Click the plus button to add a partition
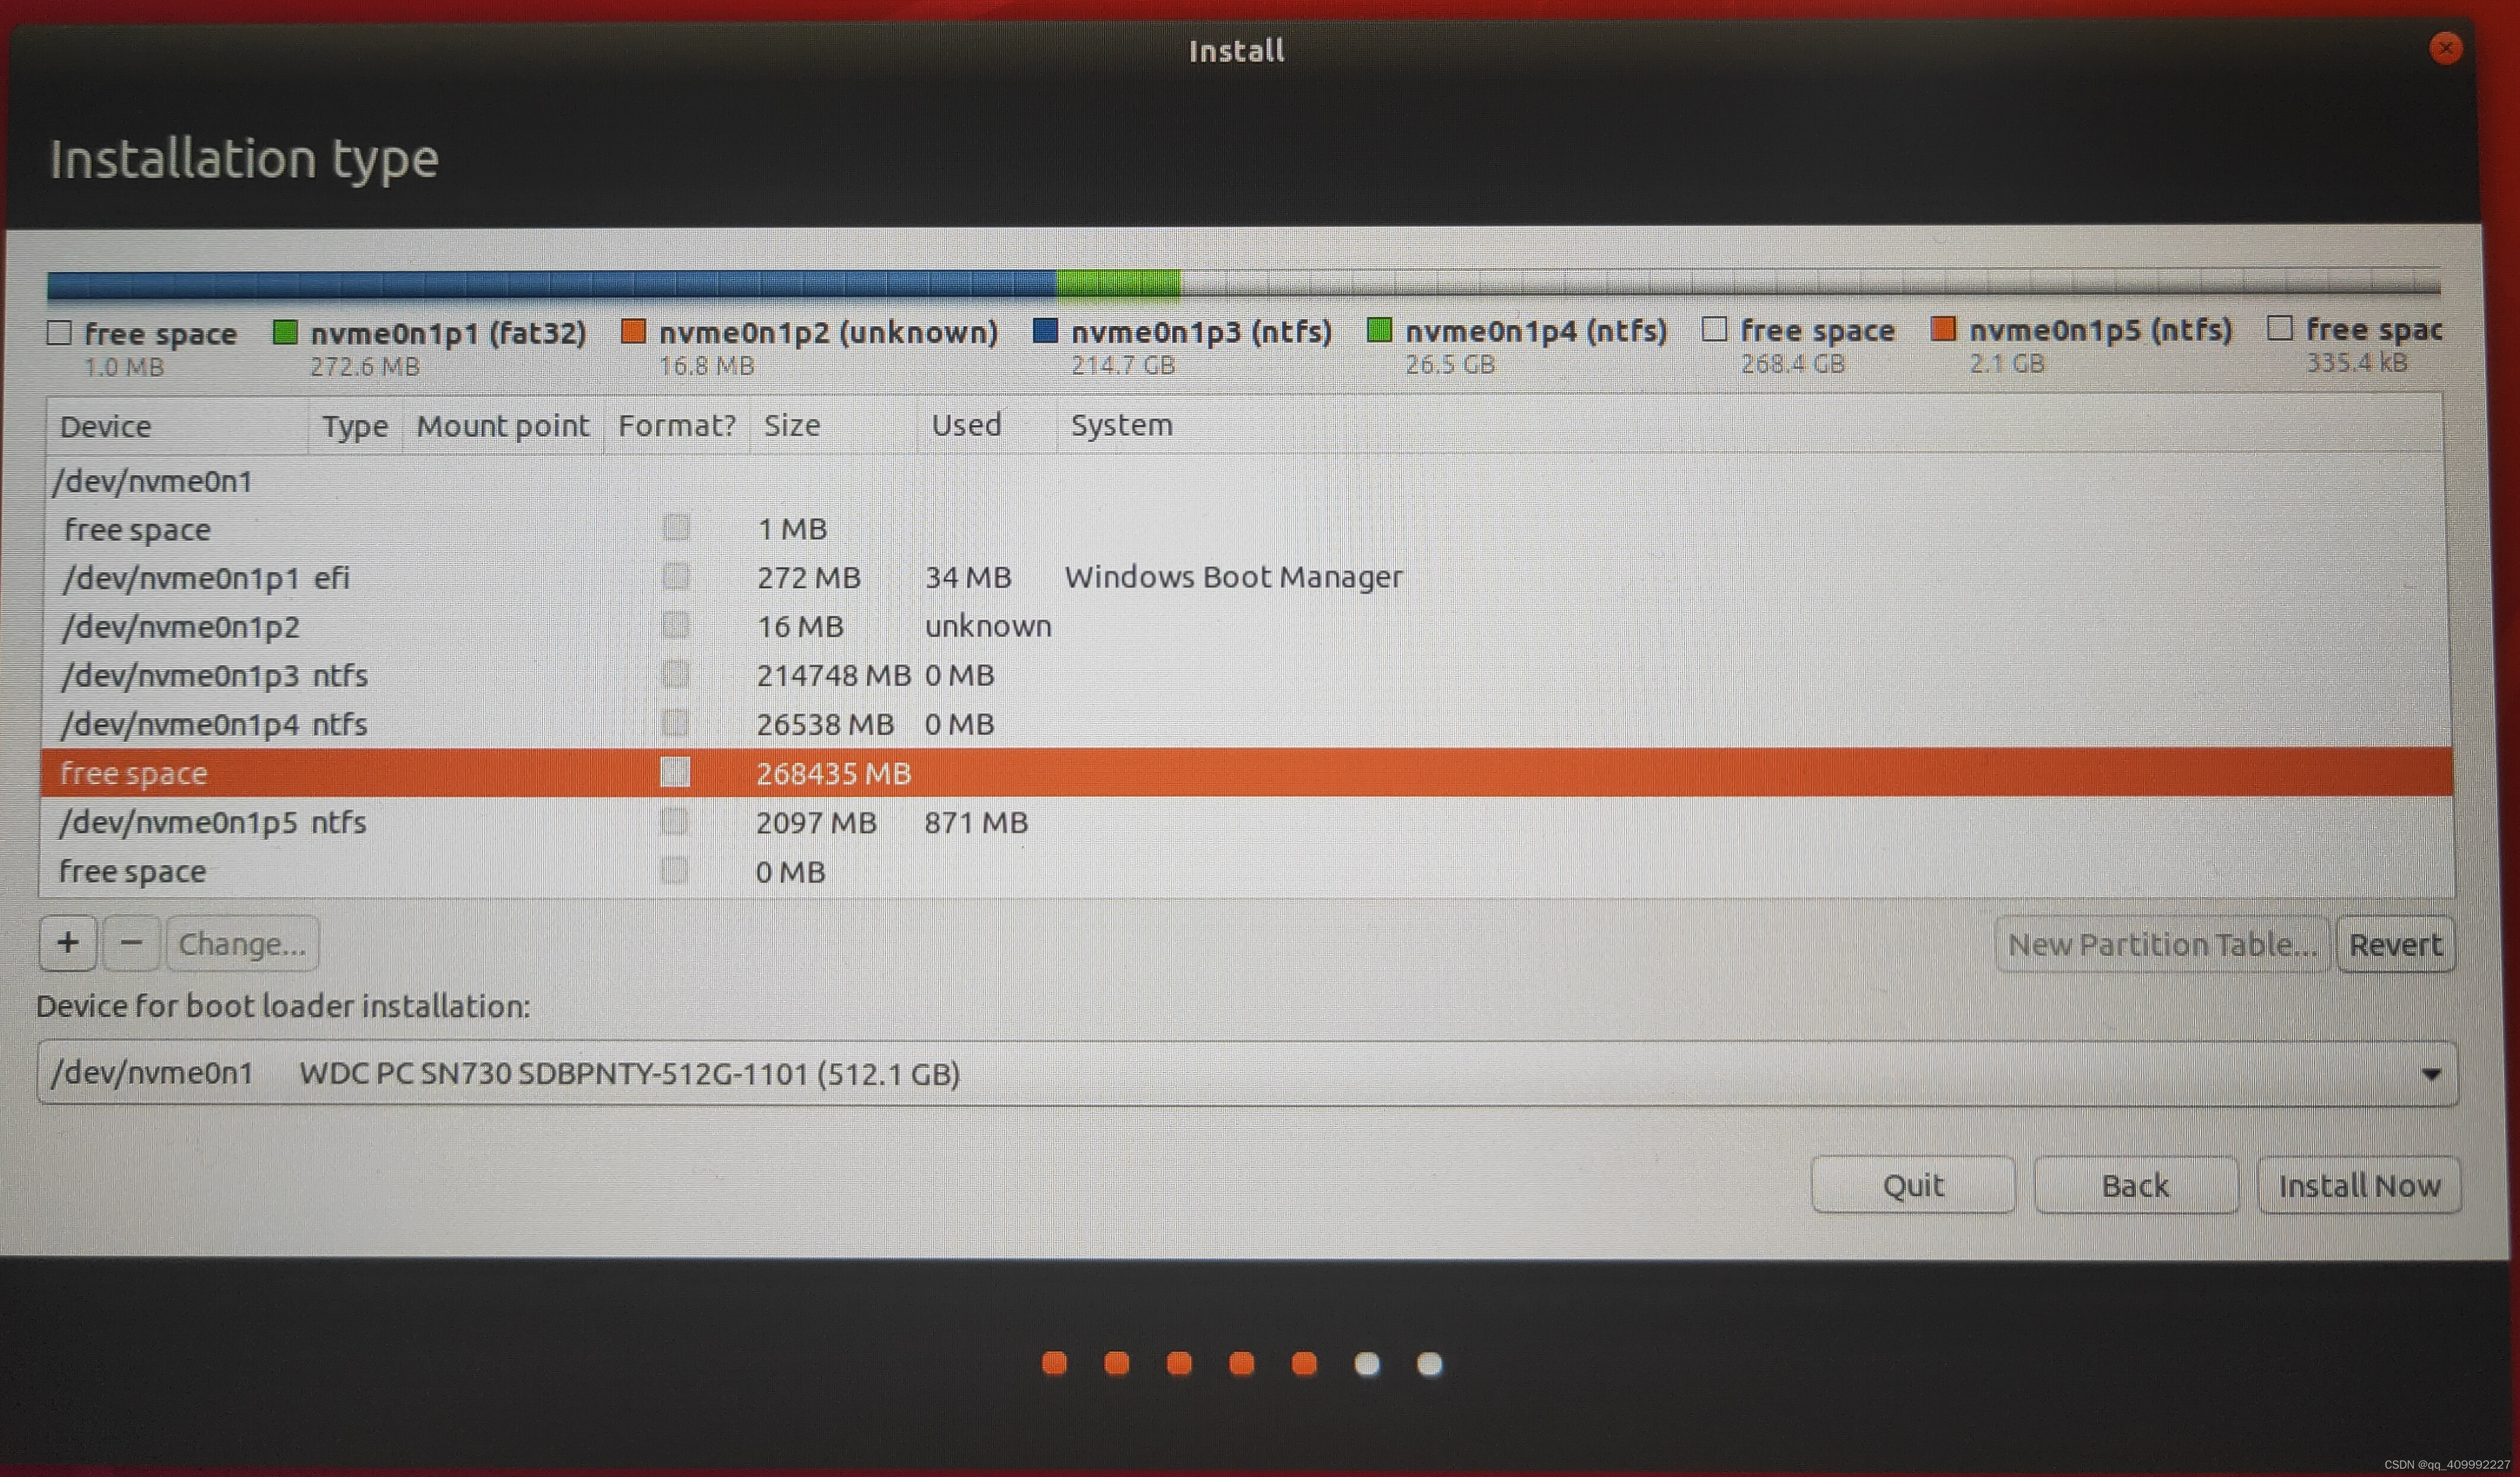Screen dimensions: 2520x1477 (x=68, y=943)
